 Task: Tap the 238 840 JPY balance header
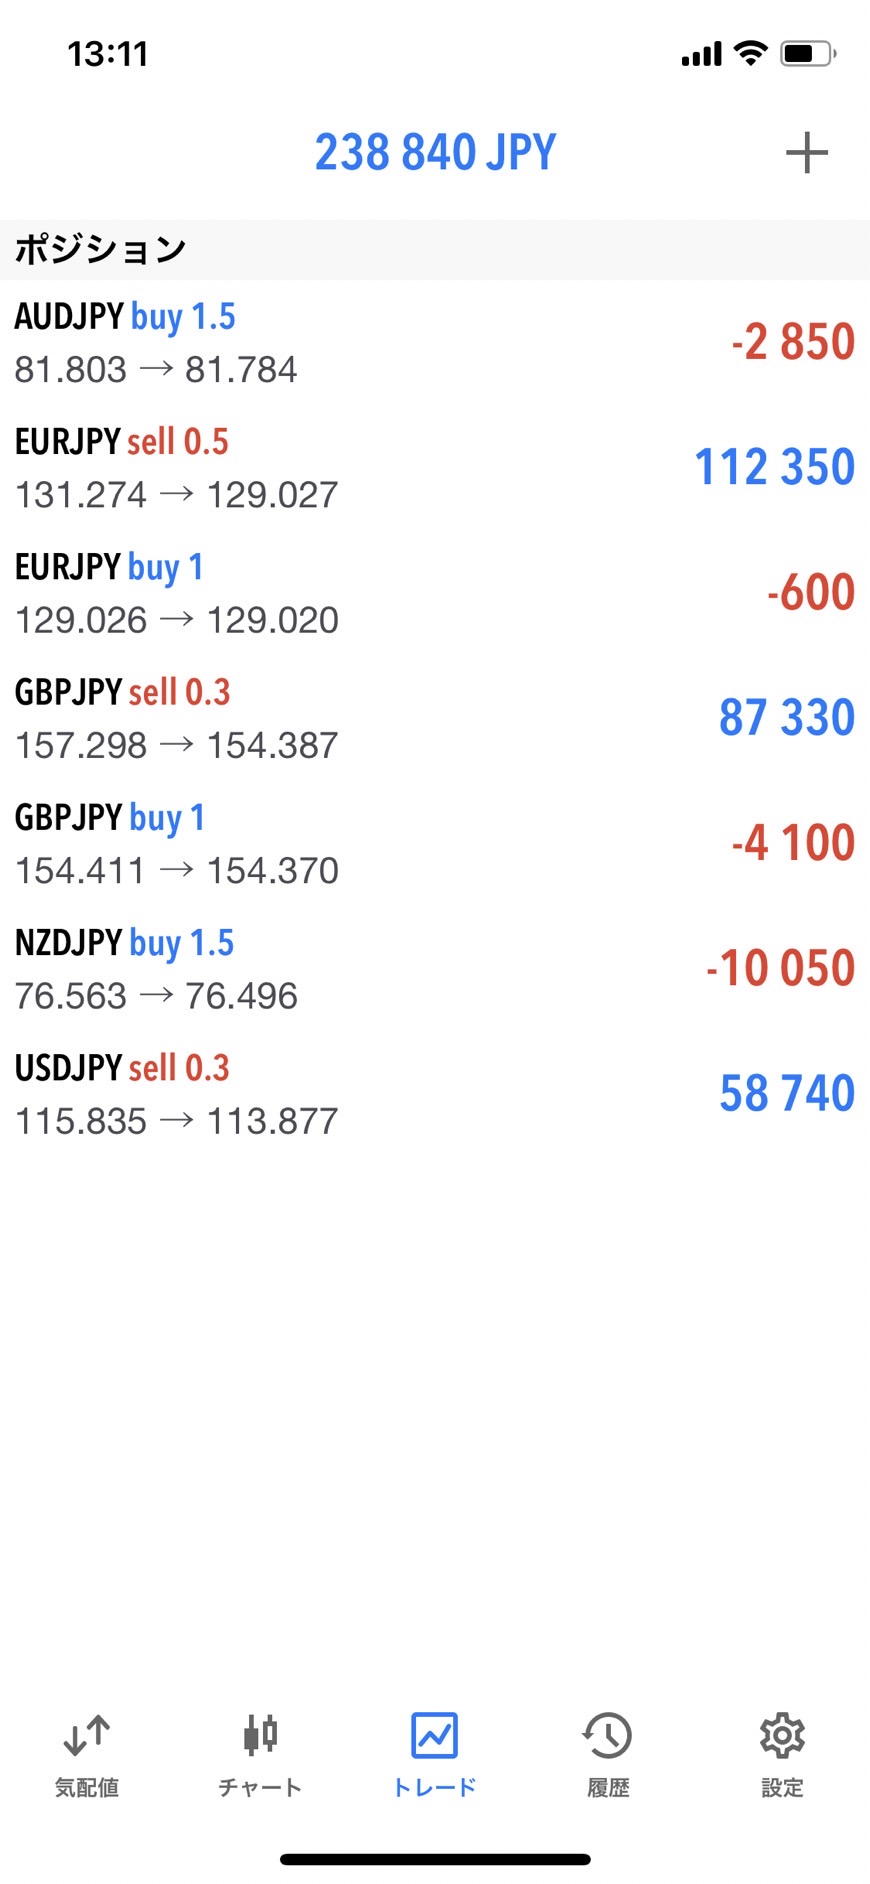point(435,153)
